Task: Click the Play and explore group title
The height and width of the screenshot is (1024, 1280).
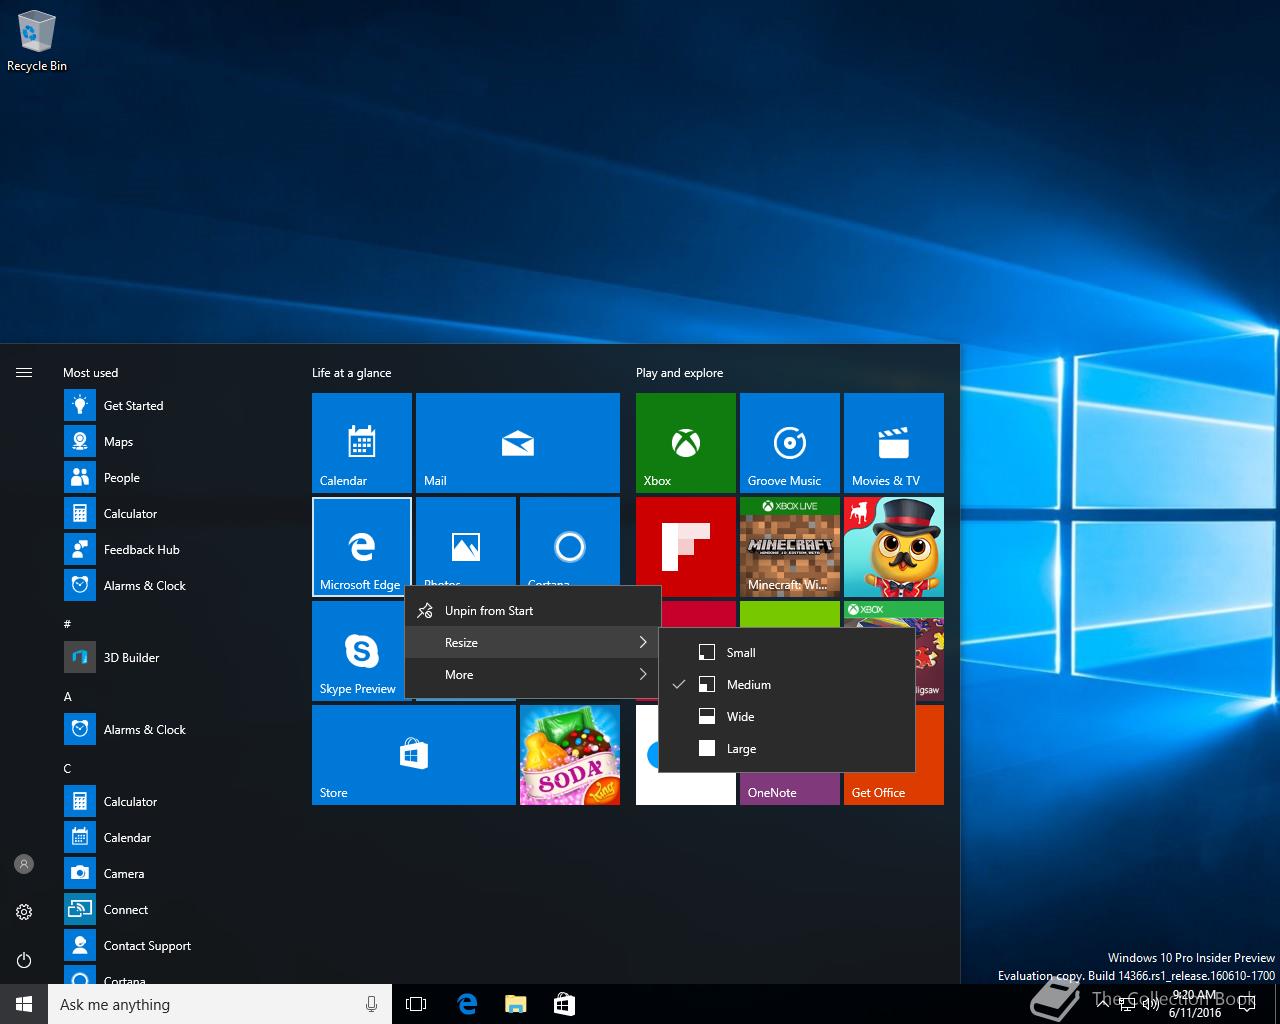Action: (x=679, y=372)
